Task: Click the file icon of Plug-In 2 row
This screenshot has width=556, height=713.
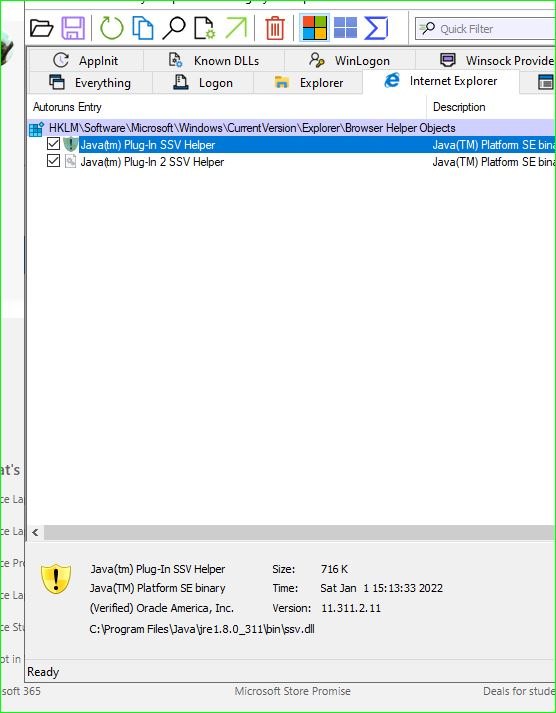Action: [x=70, y=161]
